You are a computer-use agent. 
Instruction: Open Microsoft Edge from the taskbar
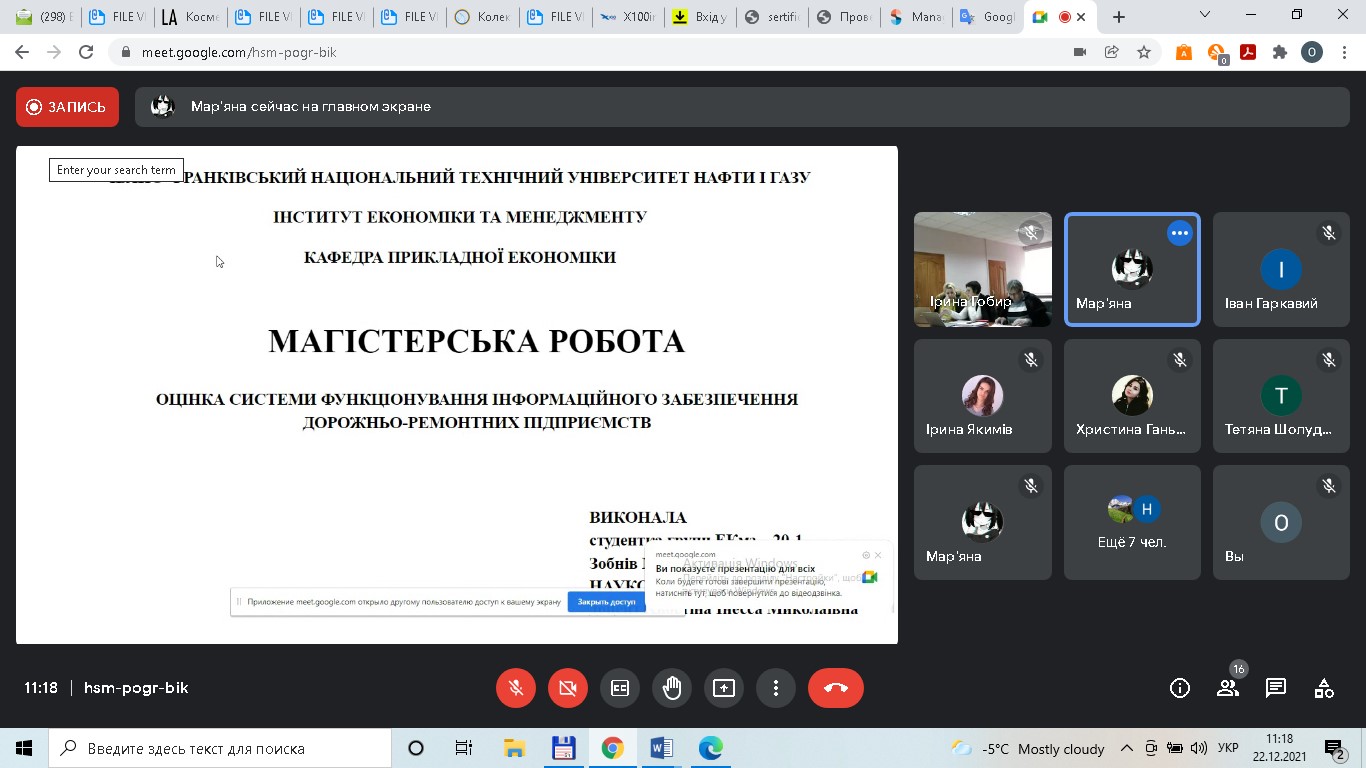tap(710, 747)
